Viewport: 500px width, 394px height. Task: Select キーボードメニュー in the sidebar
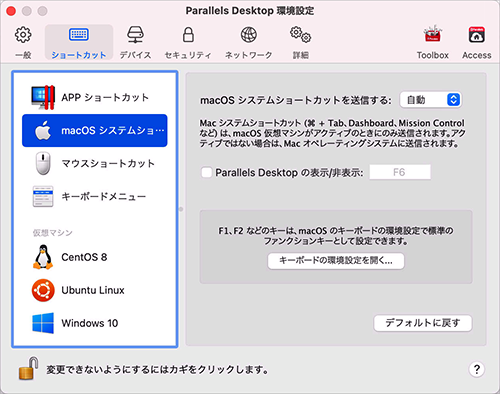95,196
